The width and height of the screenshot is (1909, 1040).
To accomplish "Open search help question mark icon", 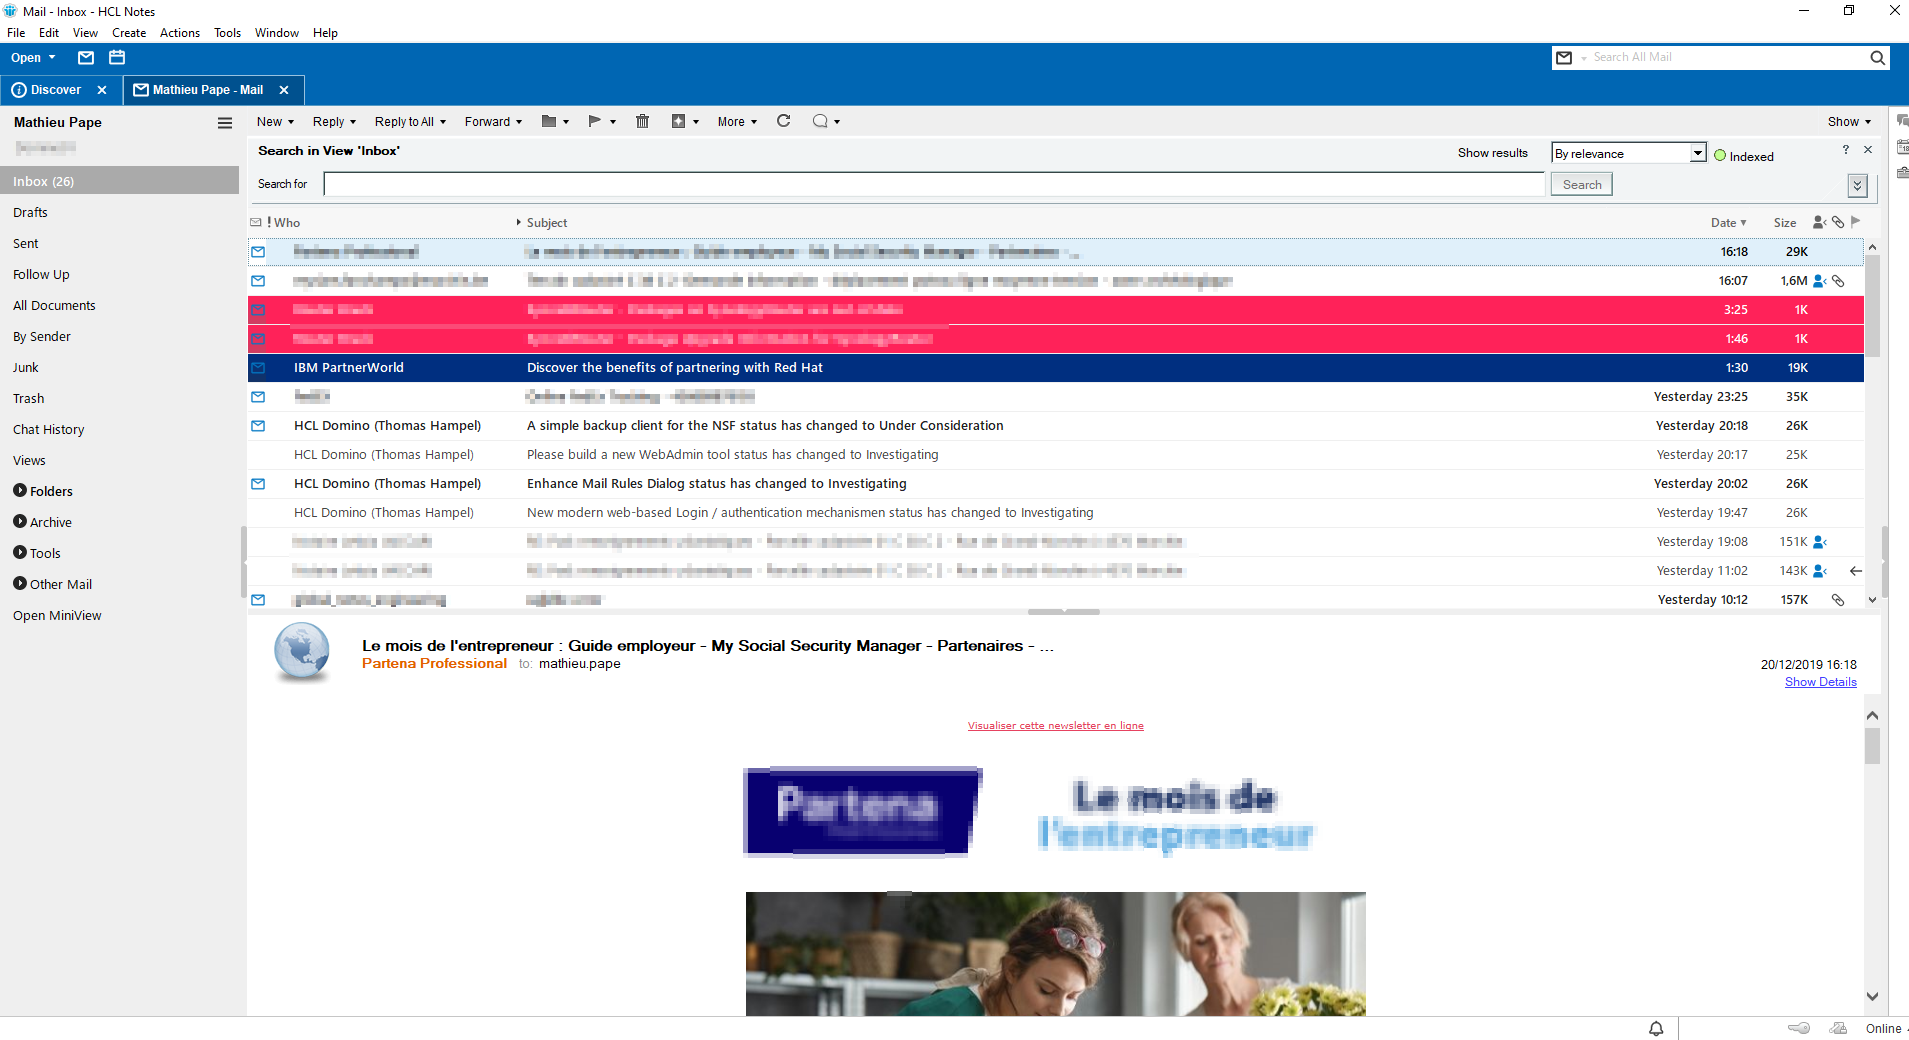I will click(x=1846, y=150).
